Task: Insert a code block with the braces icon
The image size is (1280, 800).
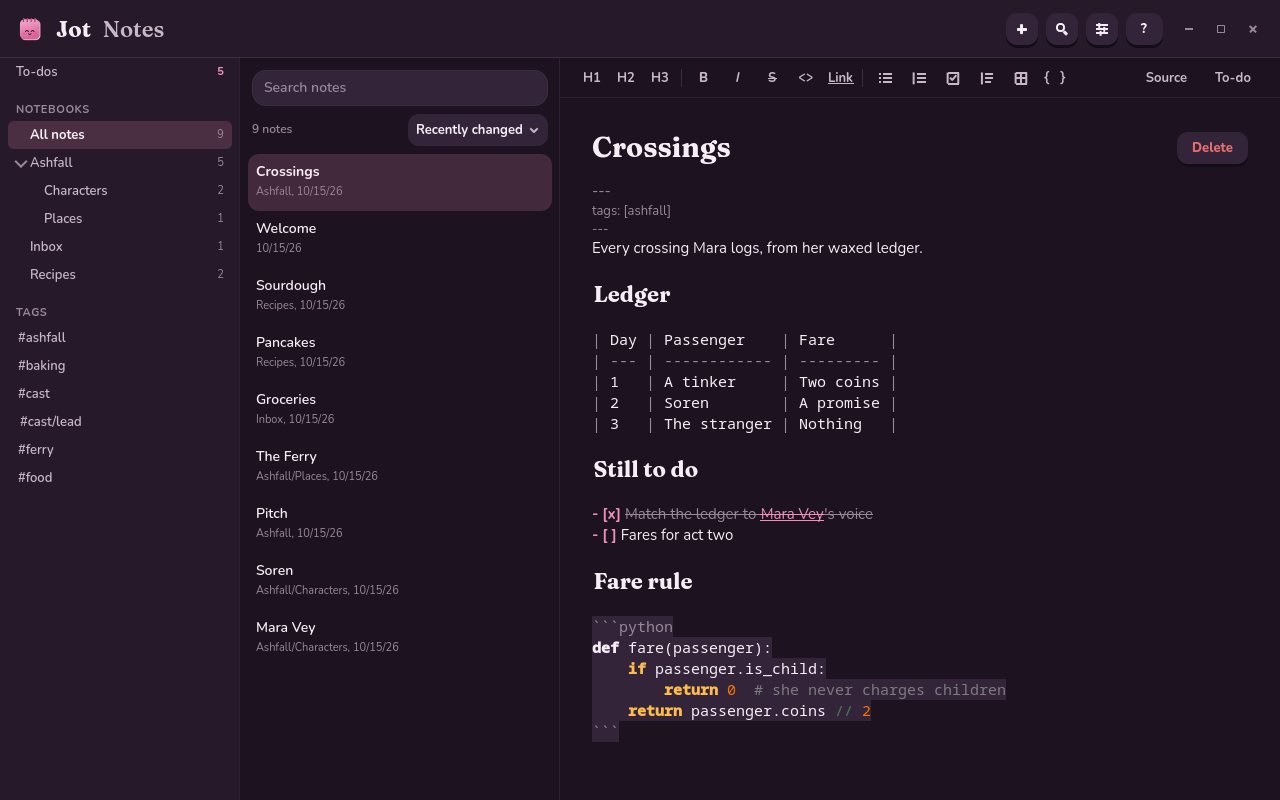Action: (x=1055, y=78)
